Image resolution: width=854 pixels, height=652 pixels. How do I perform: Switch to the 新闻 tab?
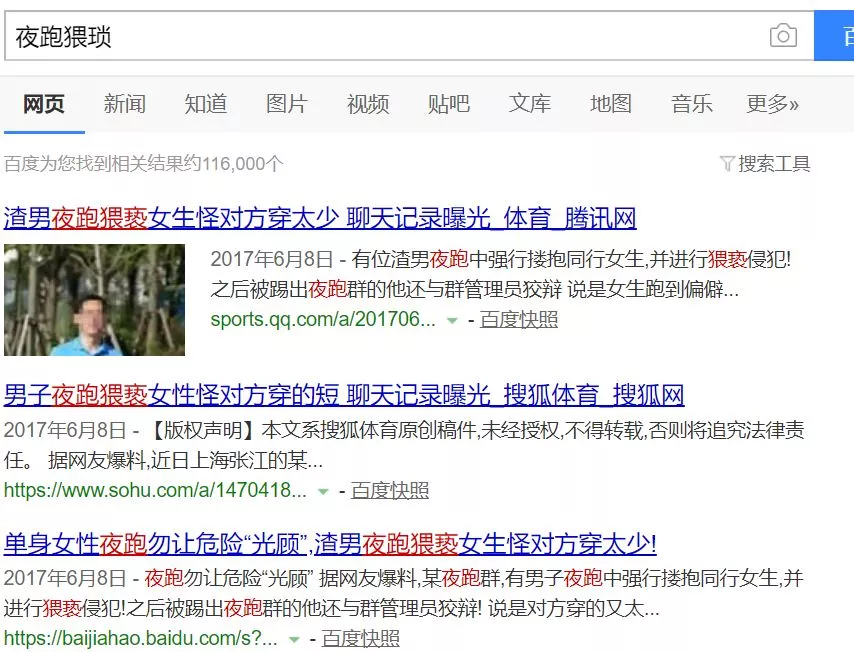[125, 103]
